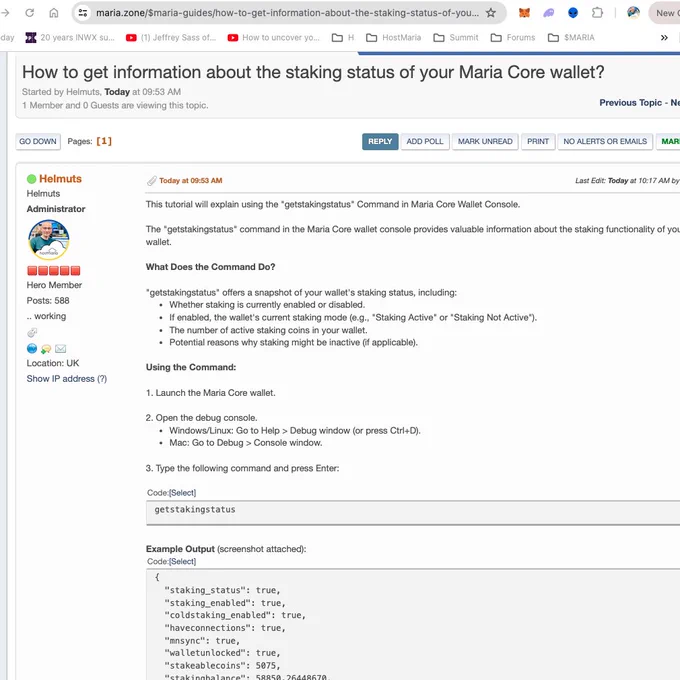The height and width of the screenshot is (680, 680).
Task: Click the browser forward arrow
Action: point(5,13)
